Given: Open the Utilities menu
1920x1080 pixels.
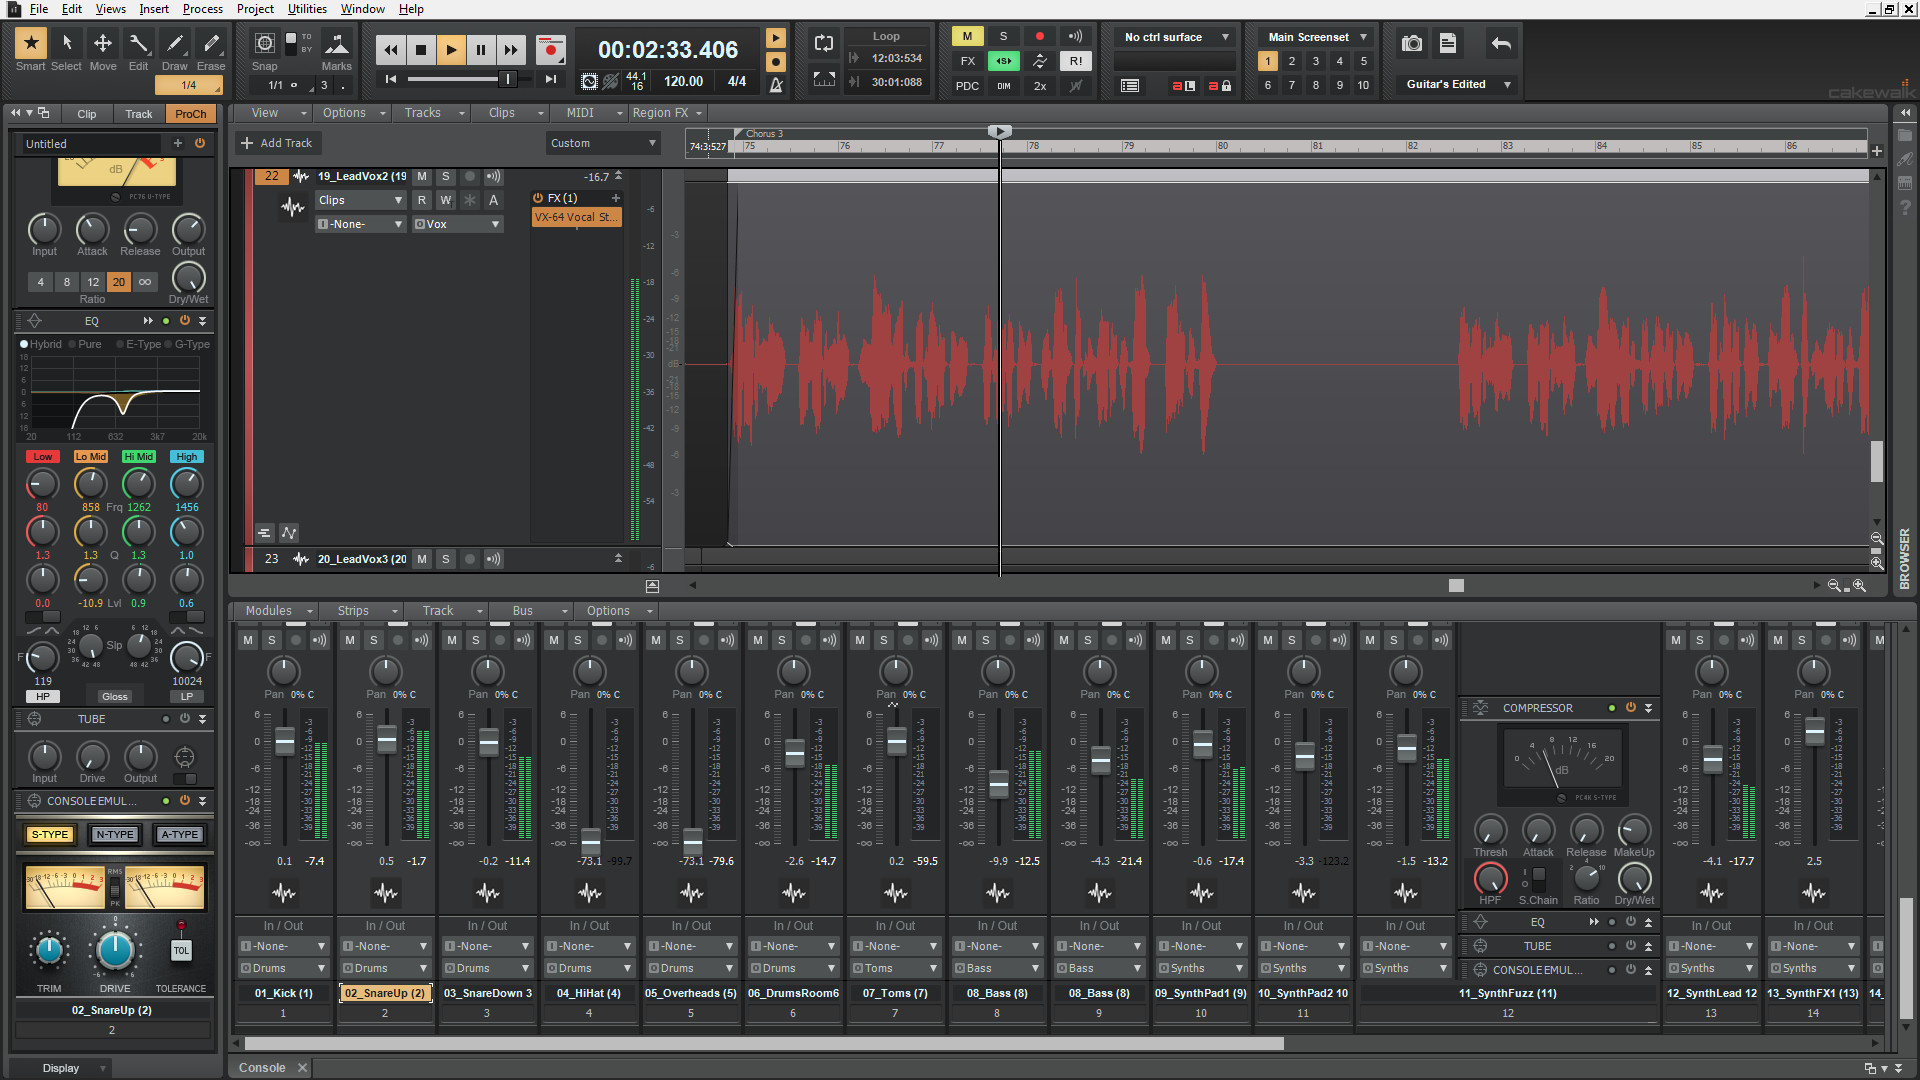Looking at the screenshot, I should (307, 9).
